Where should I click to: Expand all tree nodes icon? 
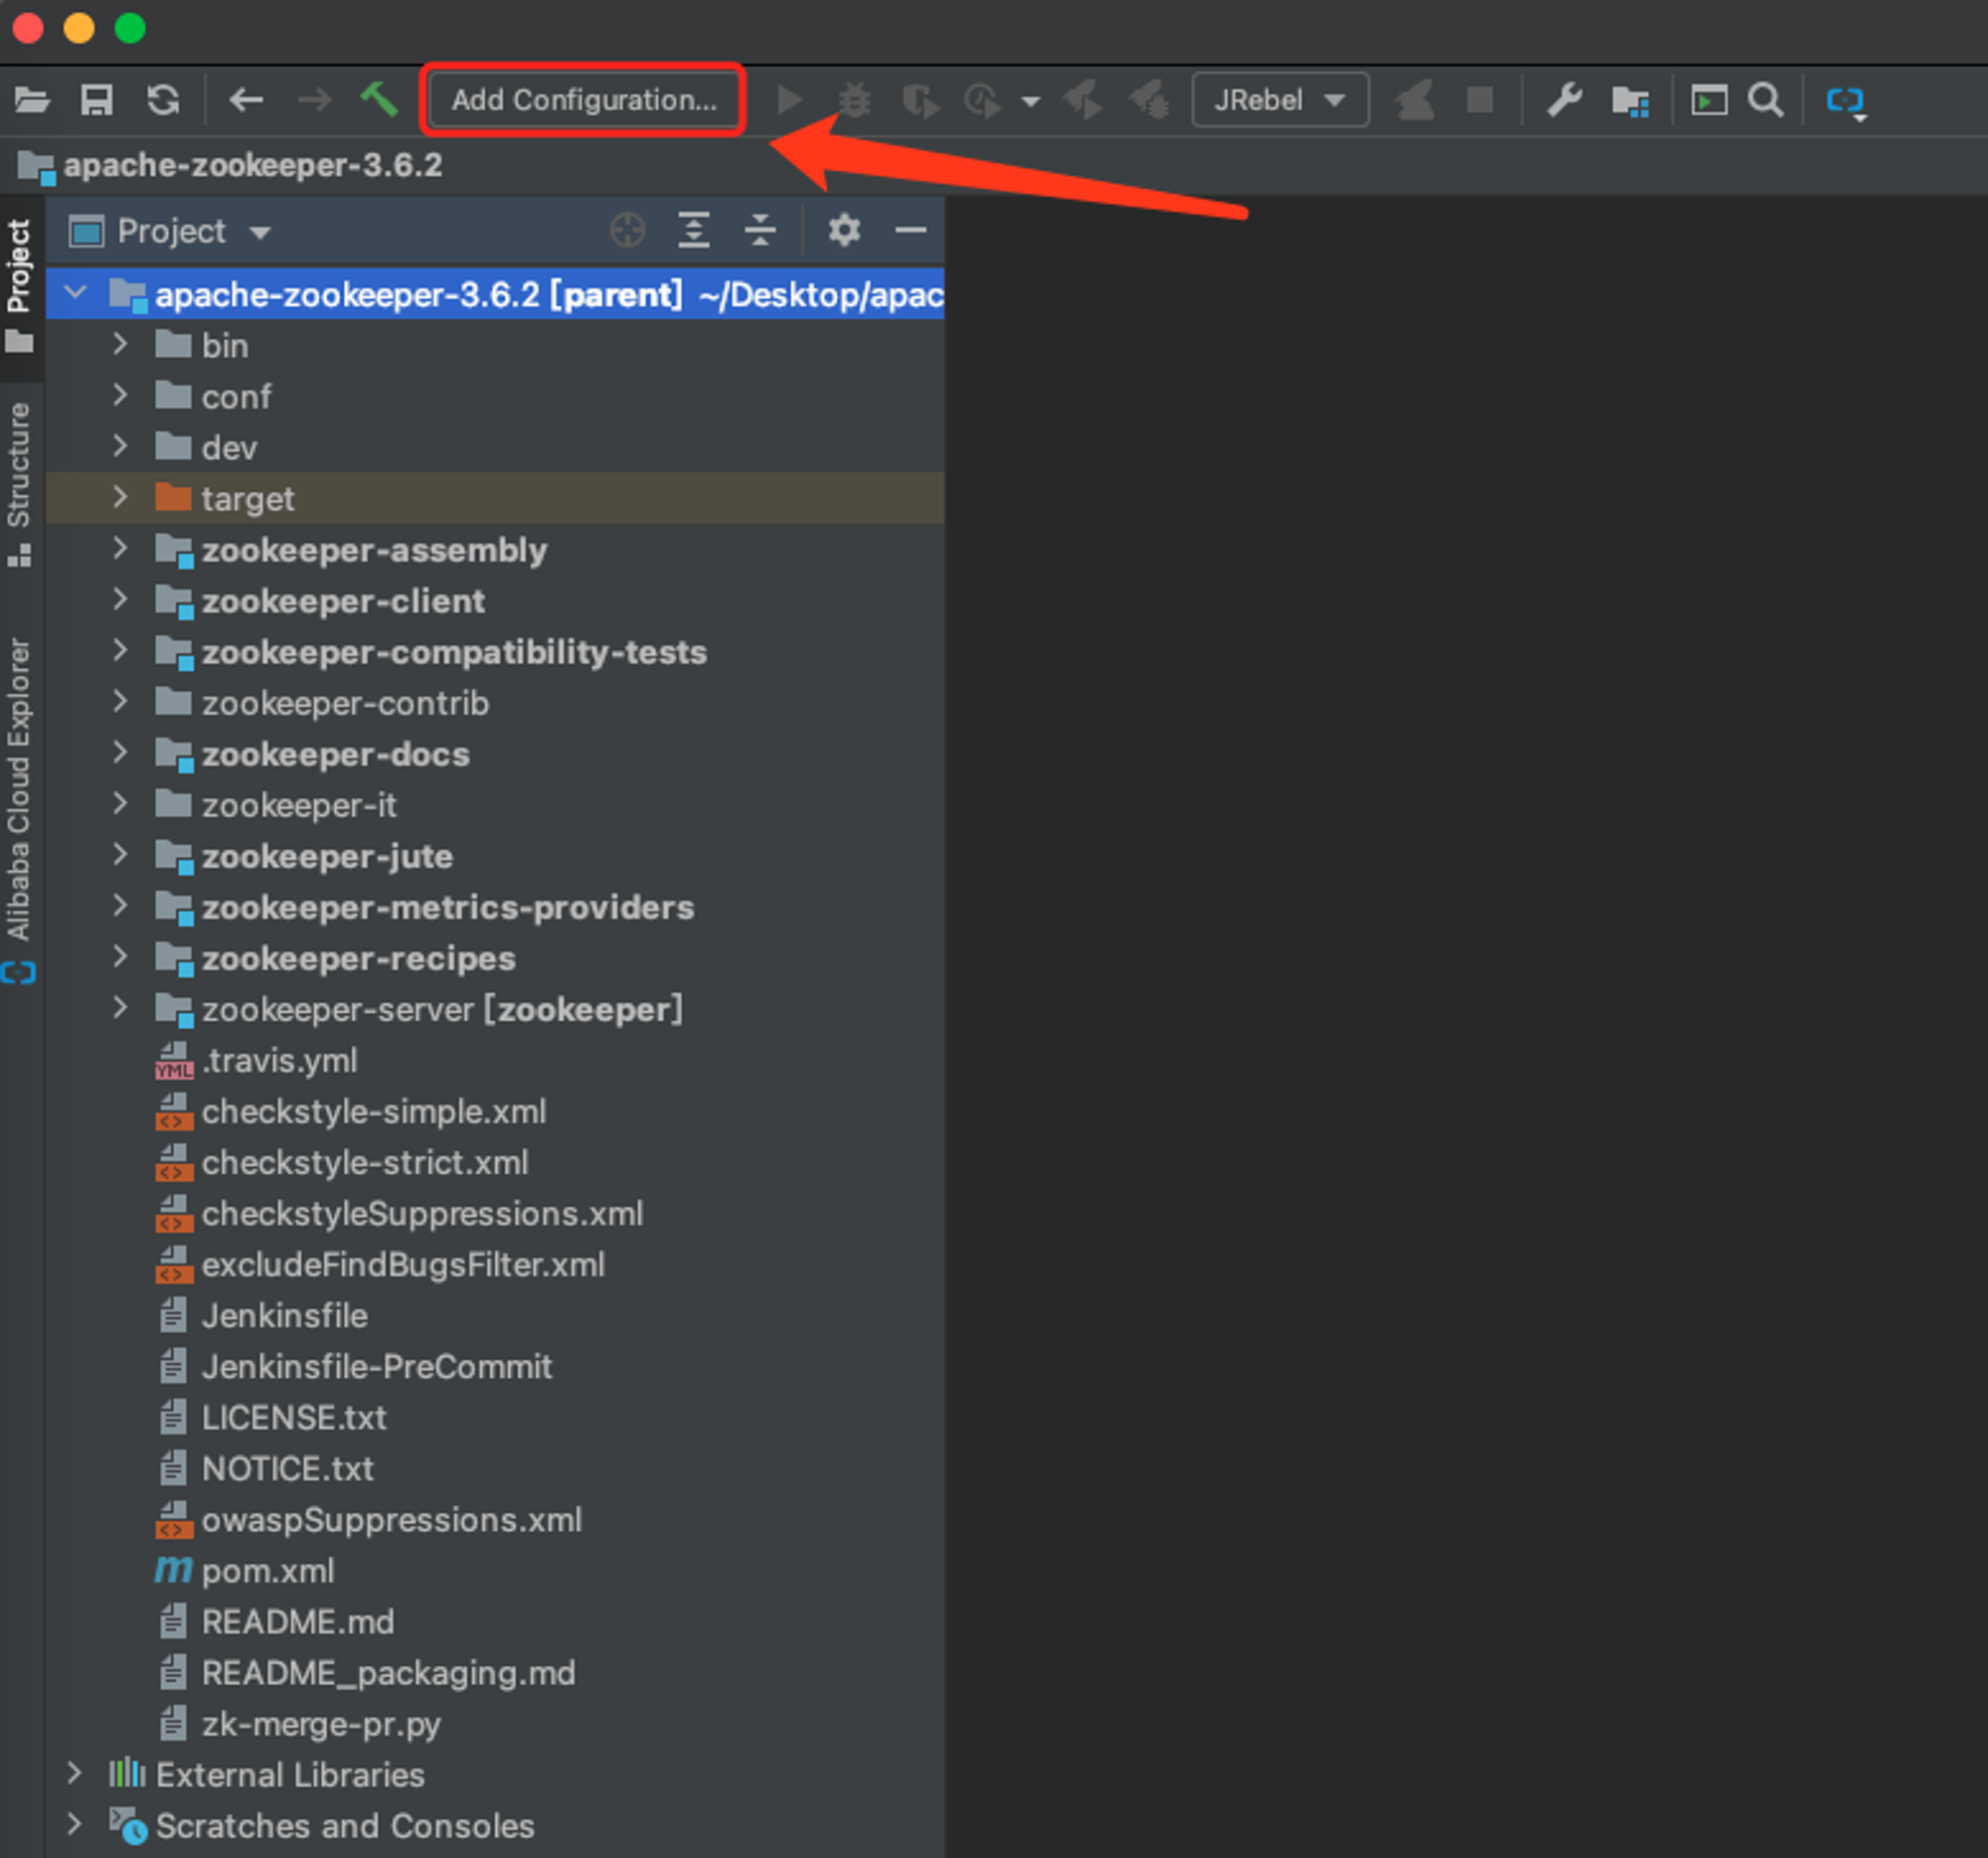click(694, 231)
